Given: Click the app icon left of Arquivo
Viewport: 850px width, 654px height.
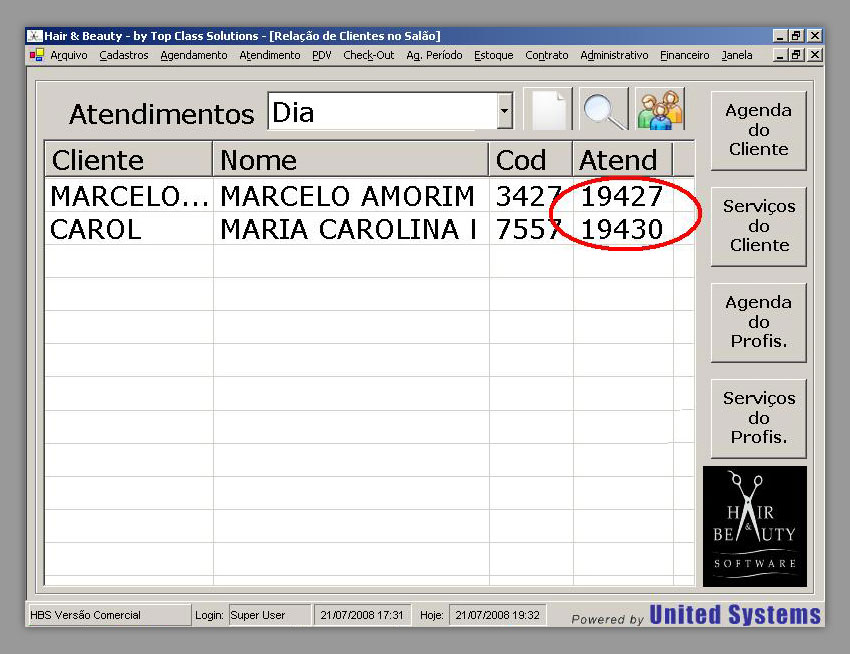Looking at the screenshot, I should [36, 55].
